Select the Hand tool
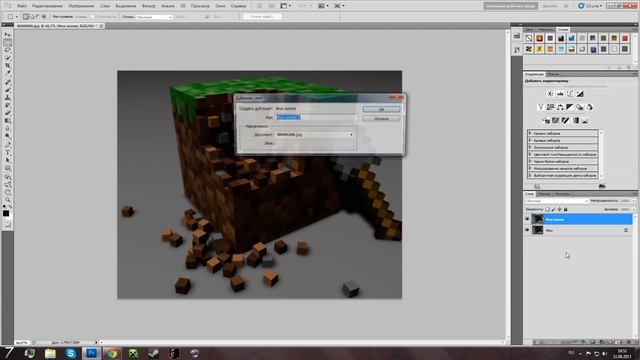The height and width of the screenshot is (360, 640). pos(7,192)
